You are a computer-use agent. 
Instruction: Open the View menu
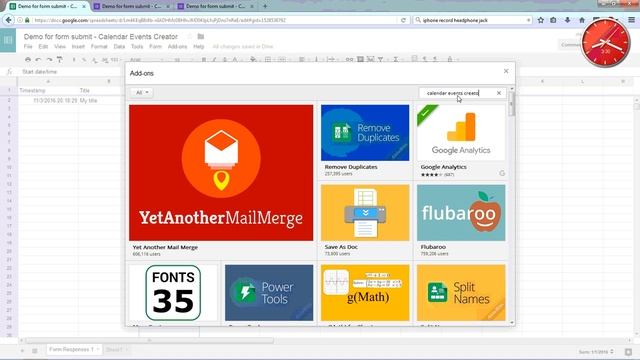(x=60, y=47)
